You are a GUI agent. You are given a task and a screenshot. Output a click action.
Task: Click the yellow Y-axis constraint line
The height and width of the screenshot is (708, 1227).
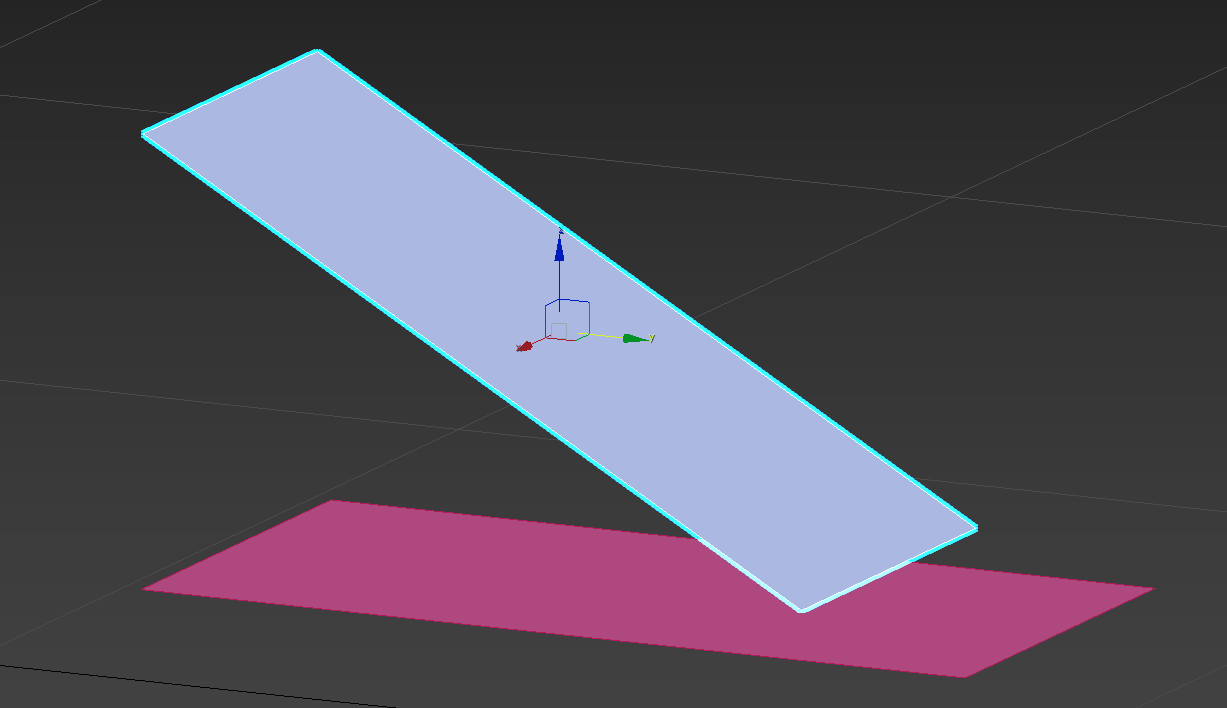pos(604,335)
